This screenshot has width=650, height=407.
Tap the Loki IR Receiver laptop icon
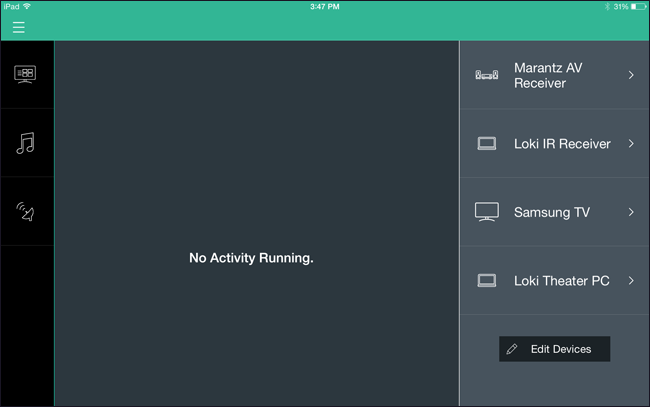487,143
